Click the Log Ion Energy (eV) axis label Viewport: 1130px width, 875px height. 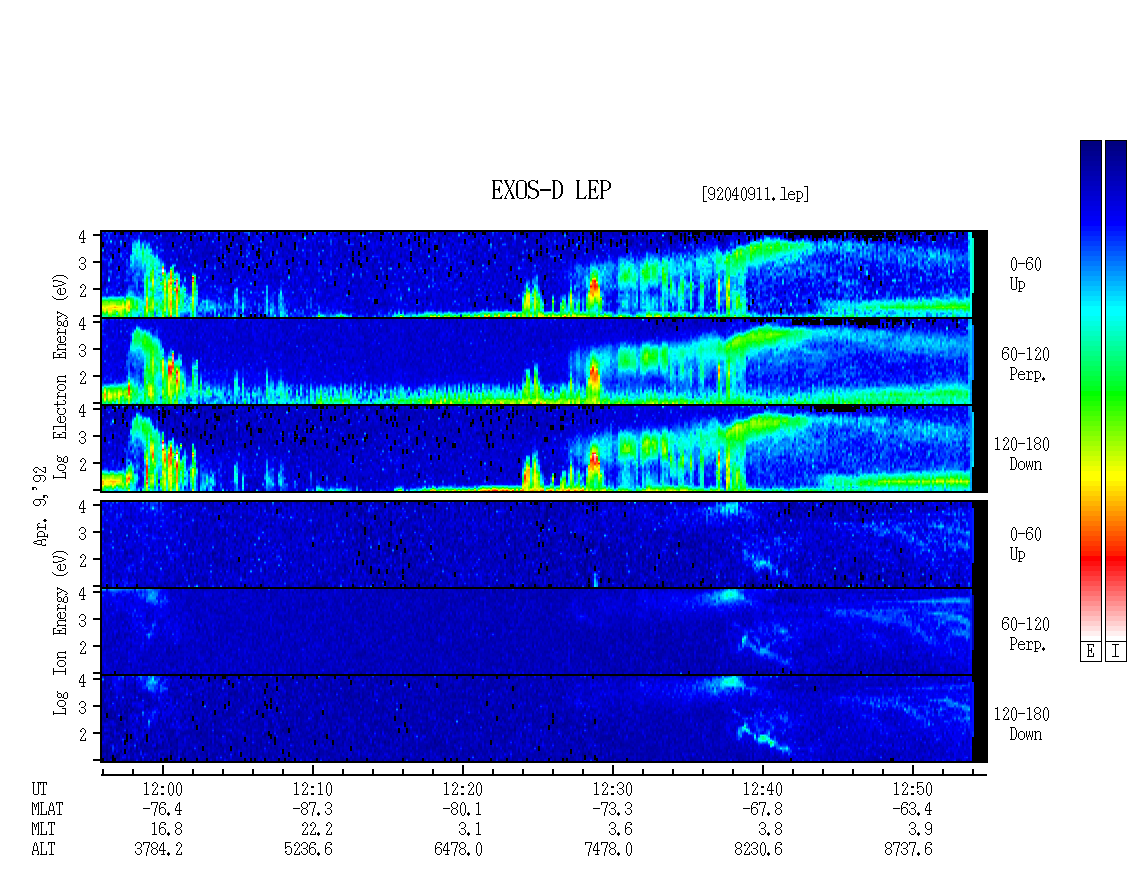tap(61, 632)
